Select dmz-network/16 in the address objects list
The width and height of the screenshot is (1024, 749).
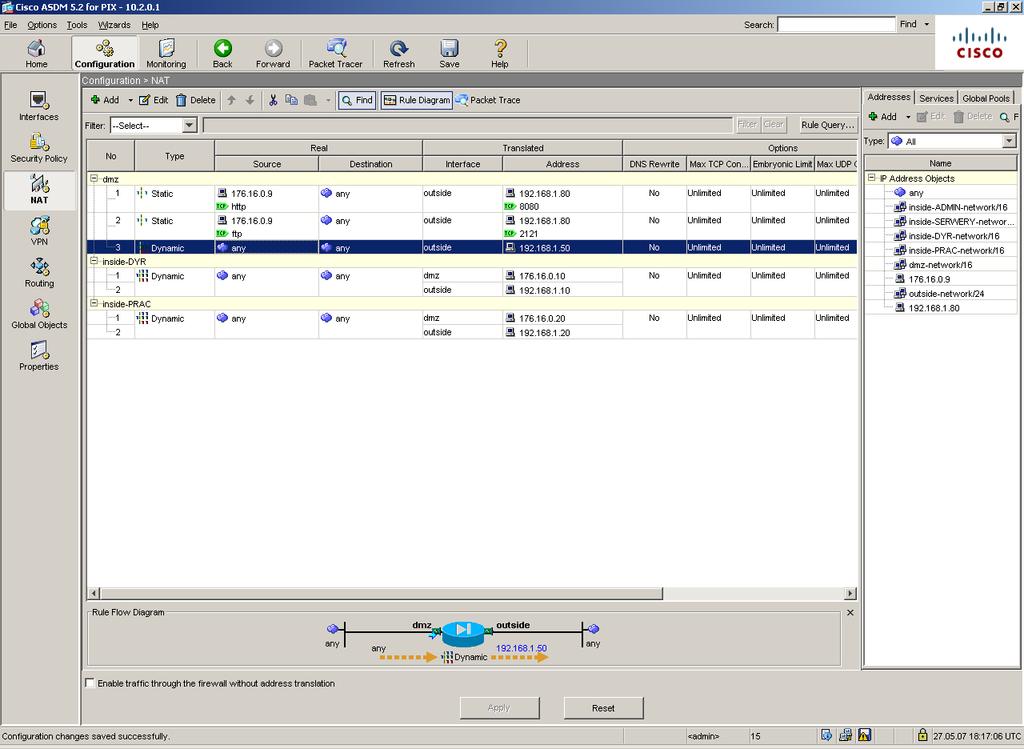coord(940,264)
